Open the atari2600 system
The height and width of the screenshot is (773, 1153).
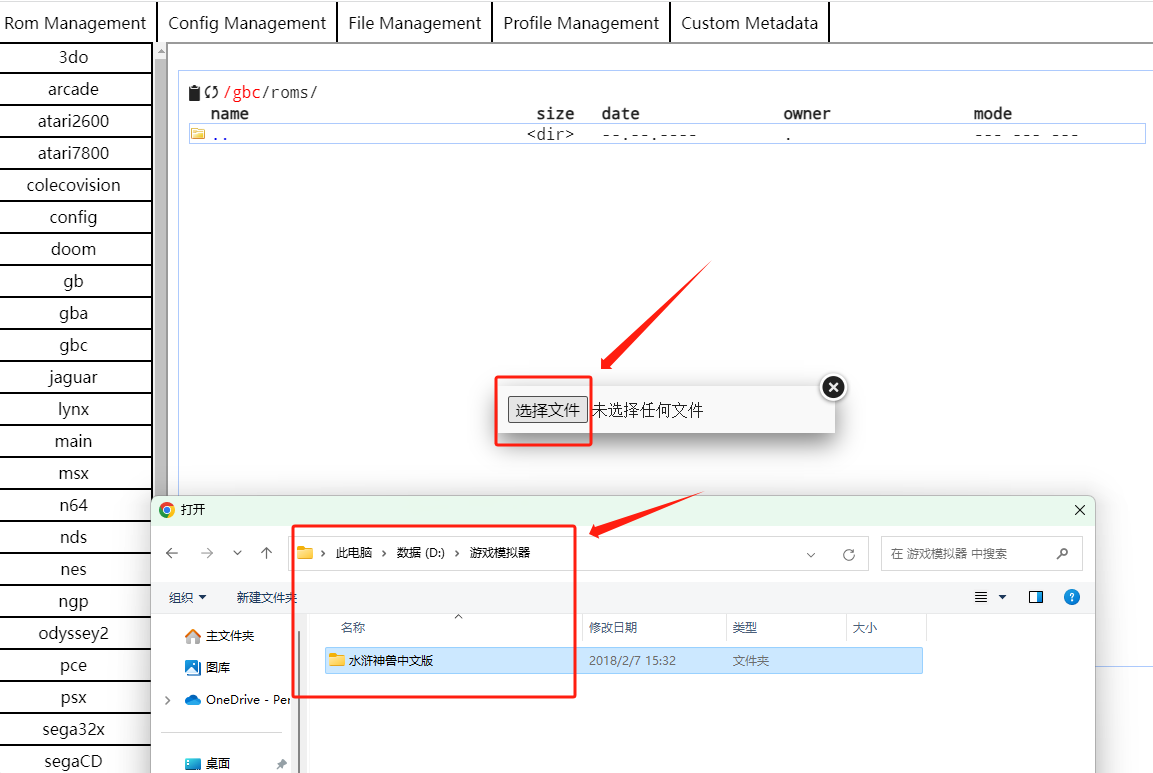point(74,121)
